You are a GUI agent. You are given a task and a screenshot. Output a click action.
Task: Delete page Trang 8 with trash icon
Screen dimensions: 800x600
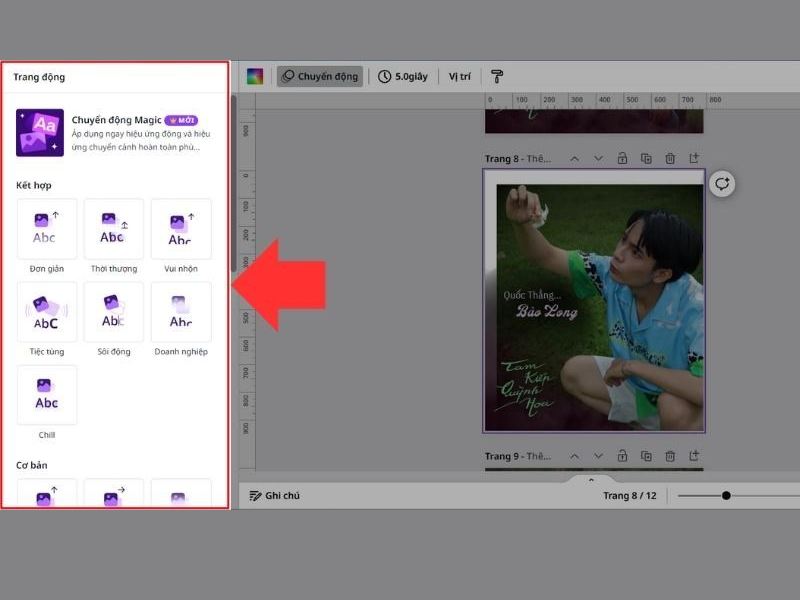click(x=669, y=158)
